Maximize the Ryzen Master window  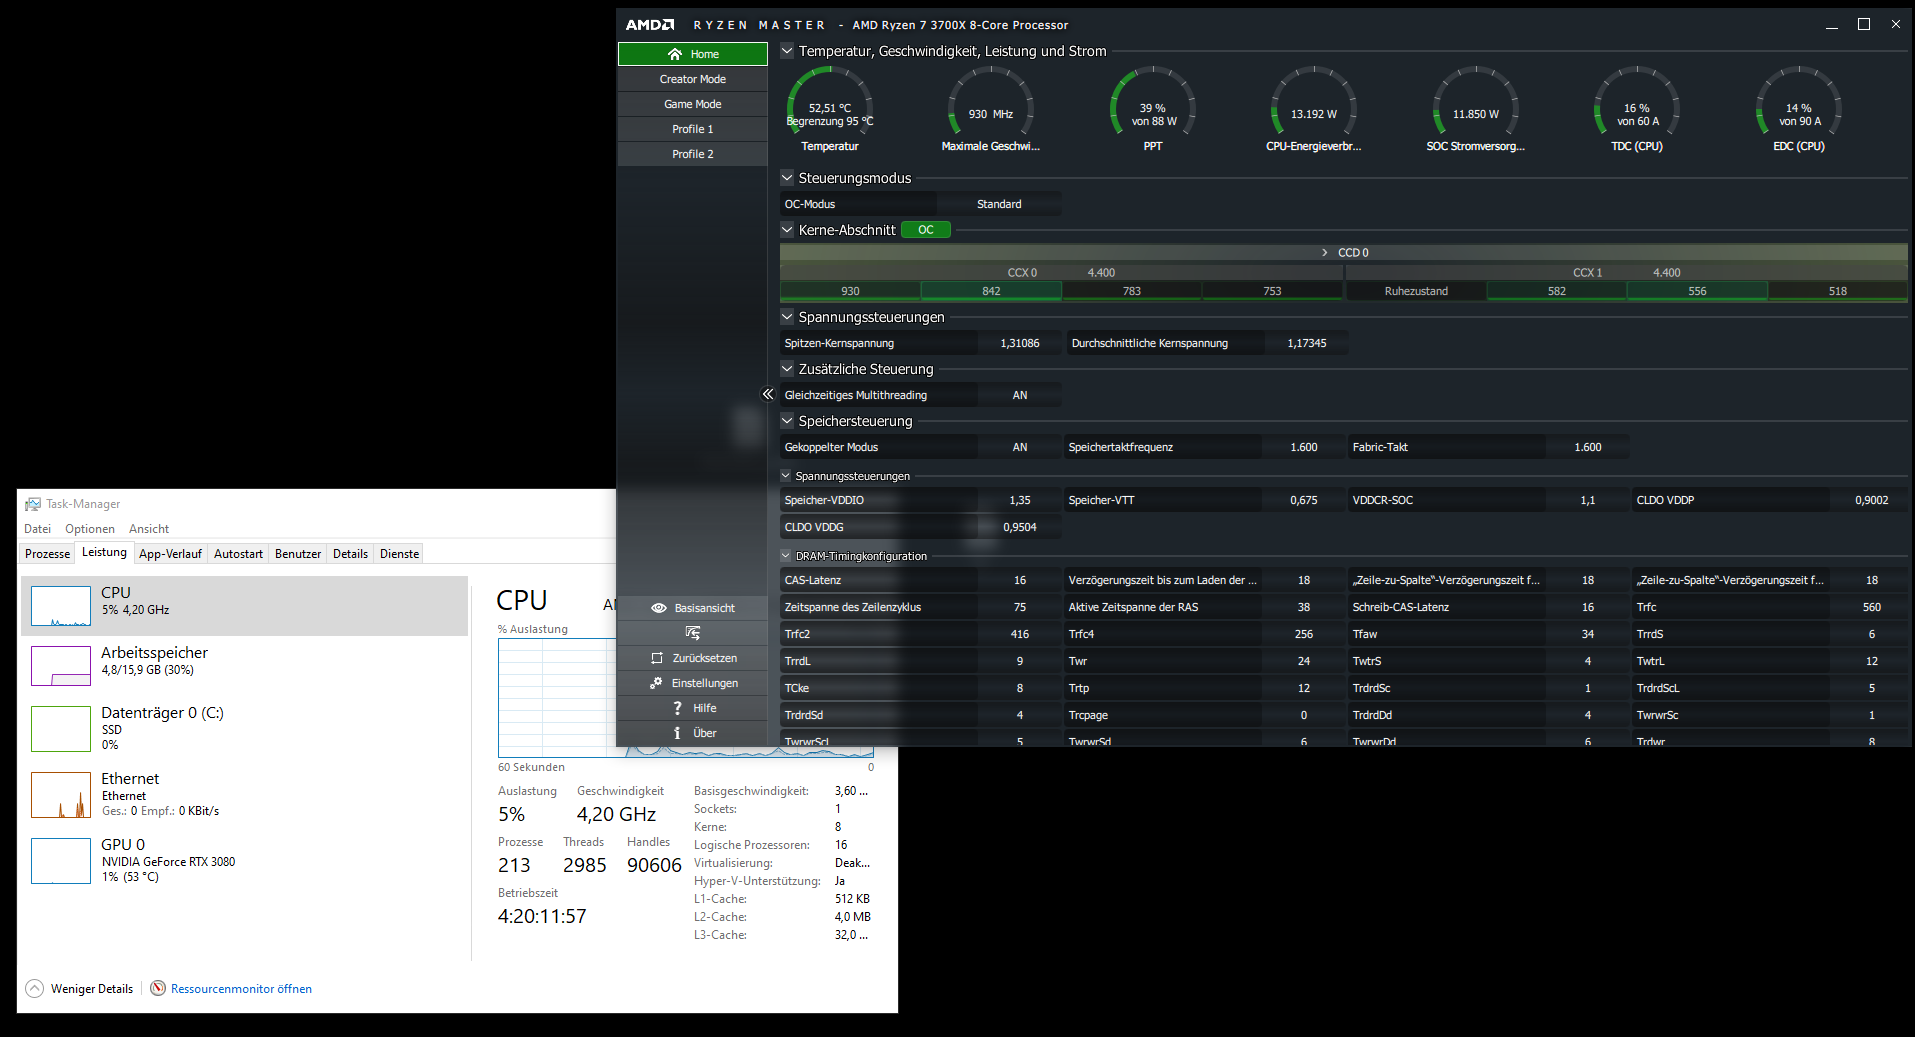tap(1864, 25)
